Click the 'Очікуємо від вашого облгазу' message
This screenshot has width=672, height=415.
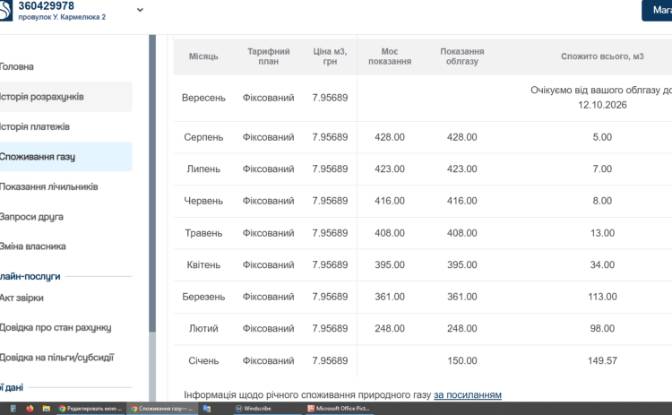601,97
